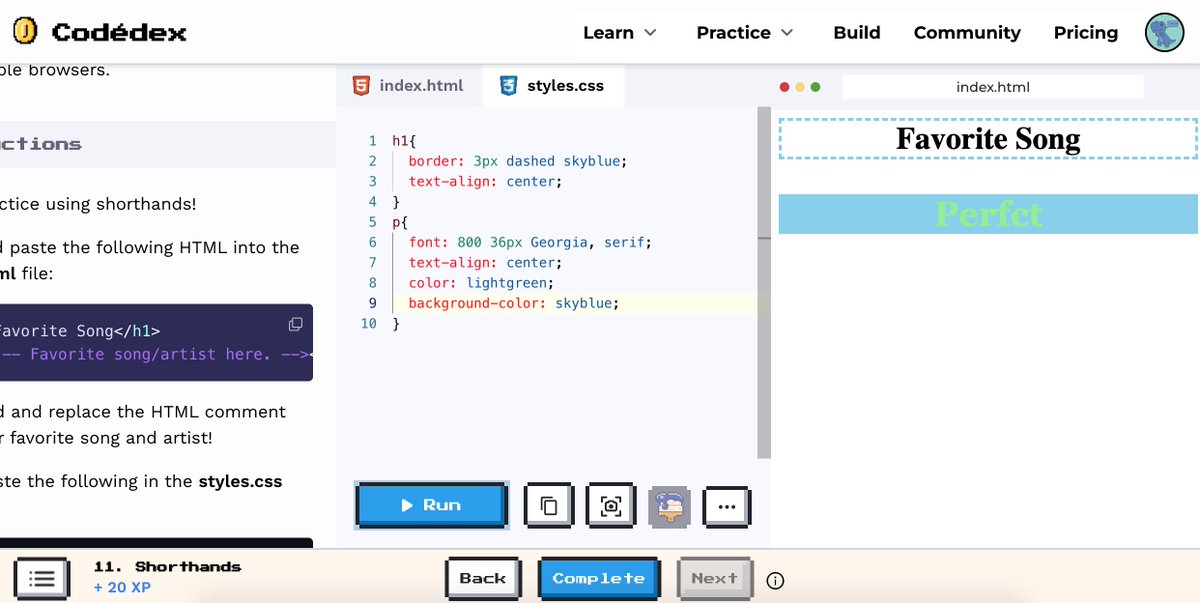Click the 'Favorite Song' heading in preview

pos(988,139)
